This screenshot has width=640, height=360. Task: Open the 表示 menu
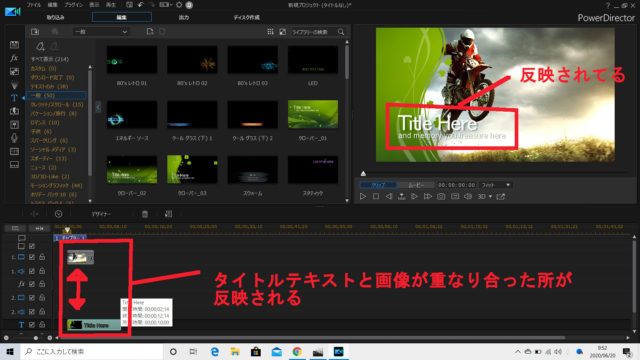pyautogui.click(x=94, y=5)
